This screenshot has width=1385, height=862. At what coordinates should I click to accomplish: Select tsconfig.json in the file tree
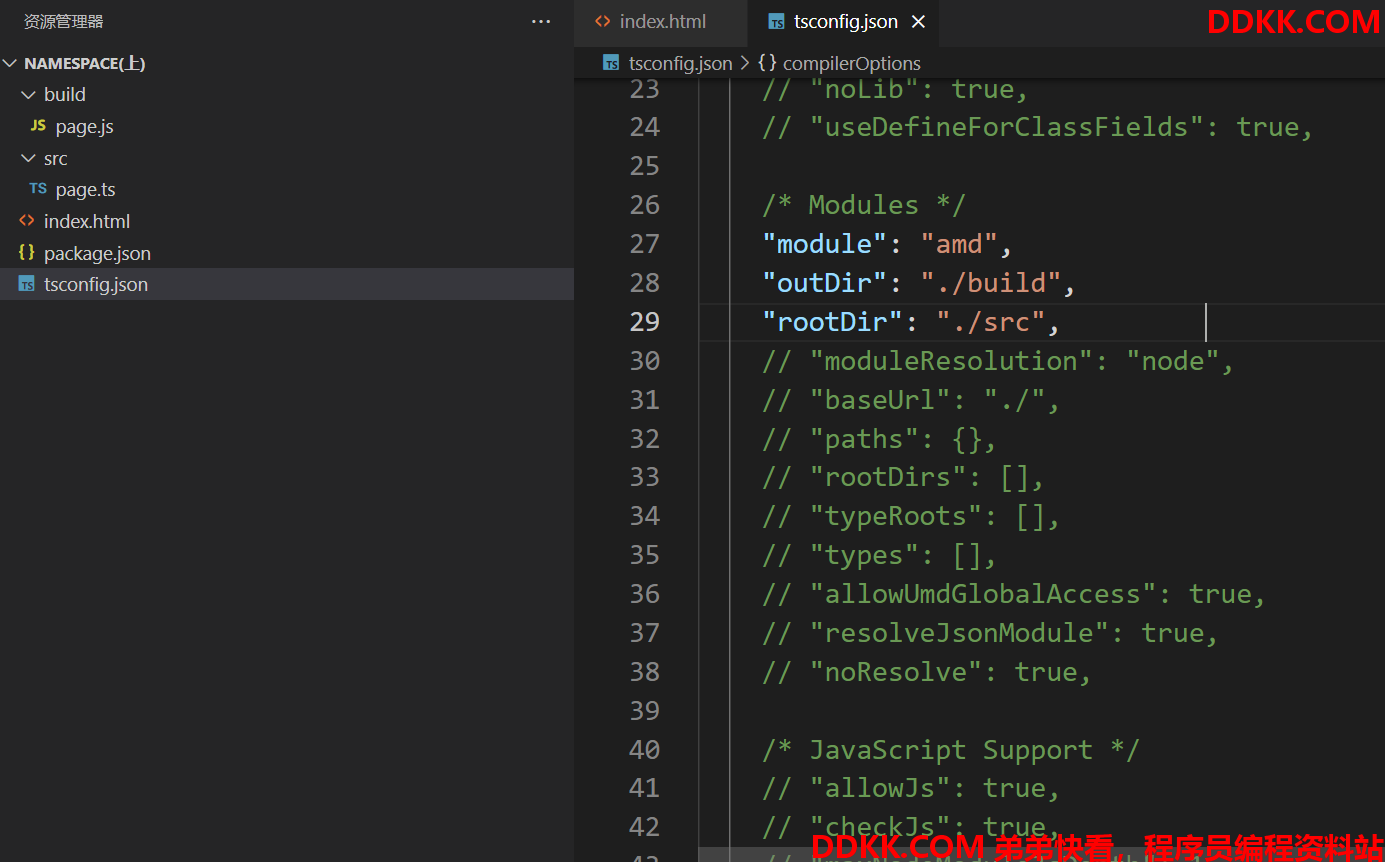point(287,284)
